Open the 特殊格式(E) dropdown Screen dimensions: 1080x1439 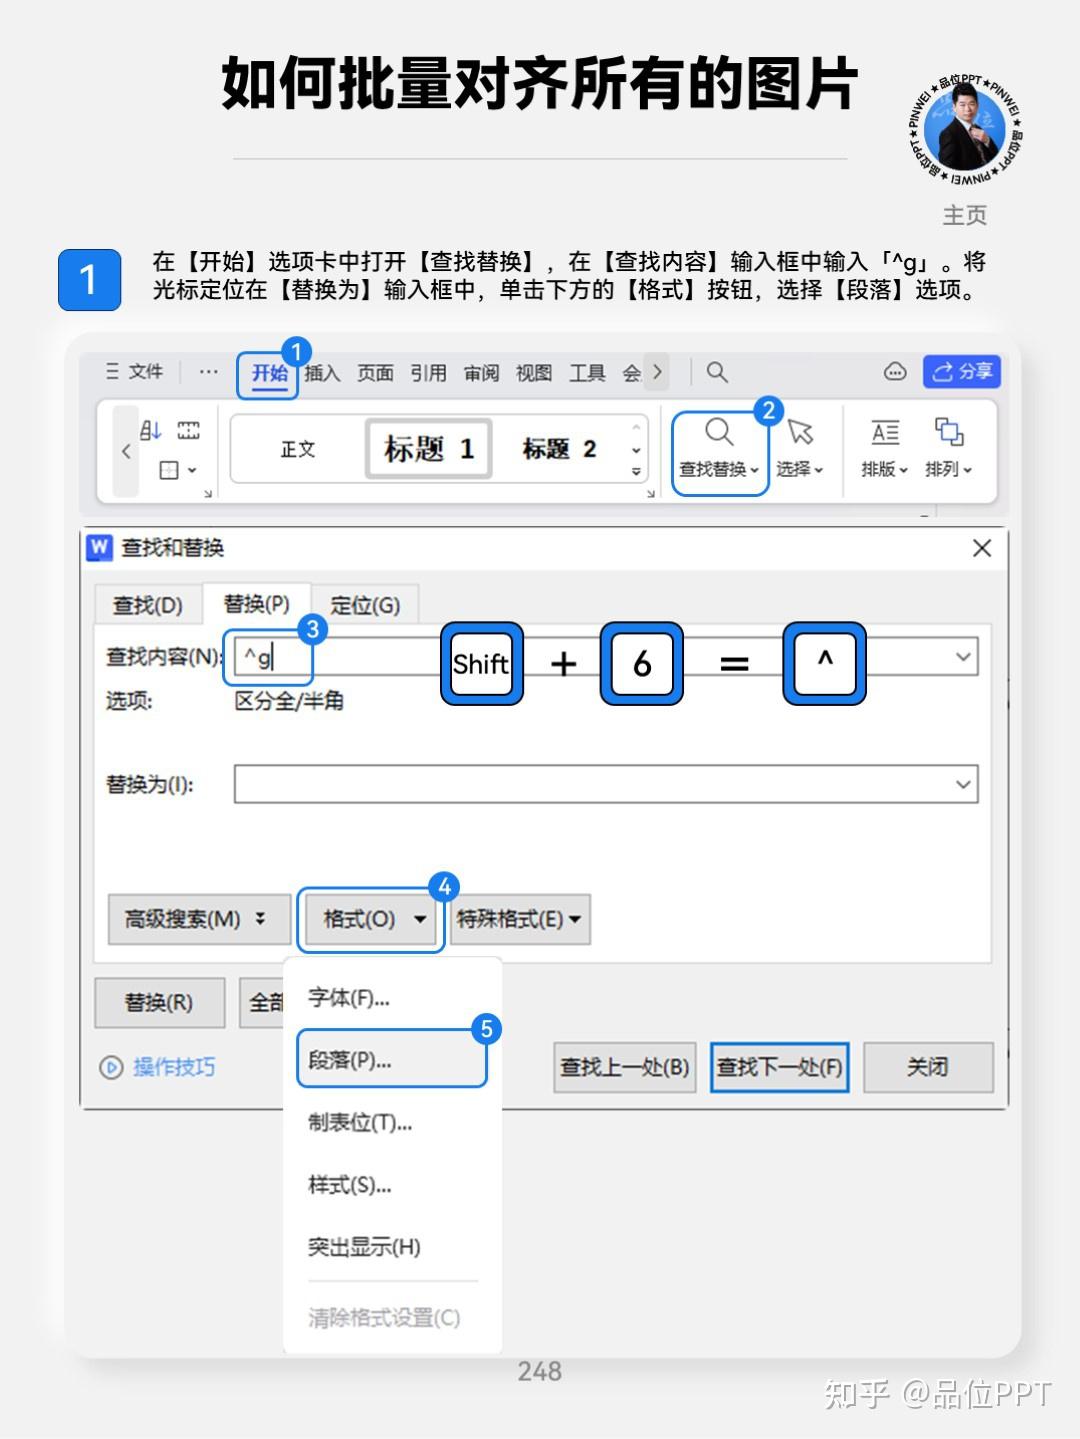coord(516,918)
